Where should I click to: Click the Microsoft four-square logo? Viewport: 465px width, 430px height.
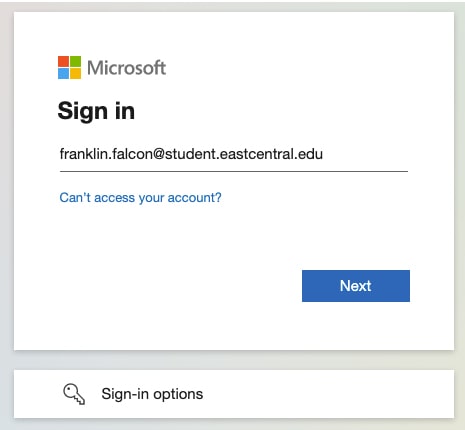69,68
